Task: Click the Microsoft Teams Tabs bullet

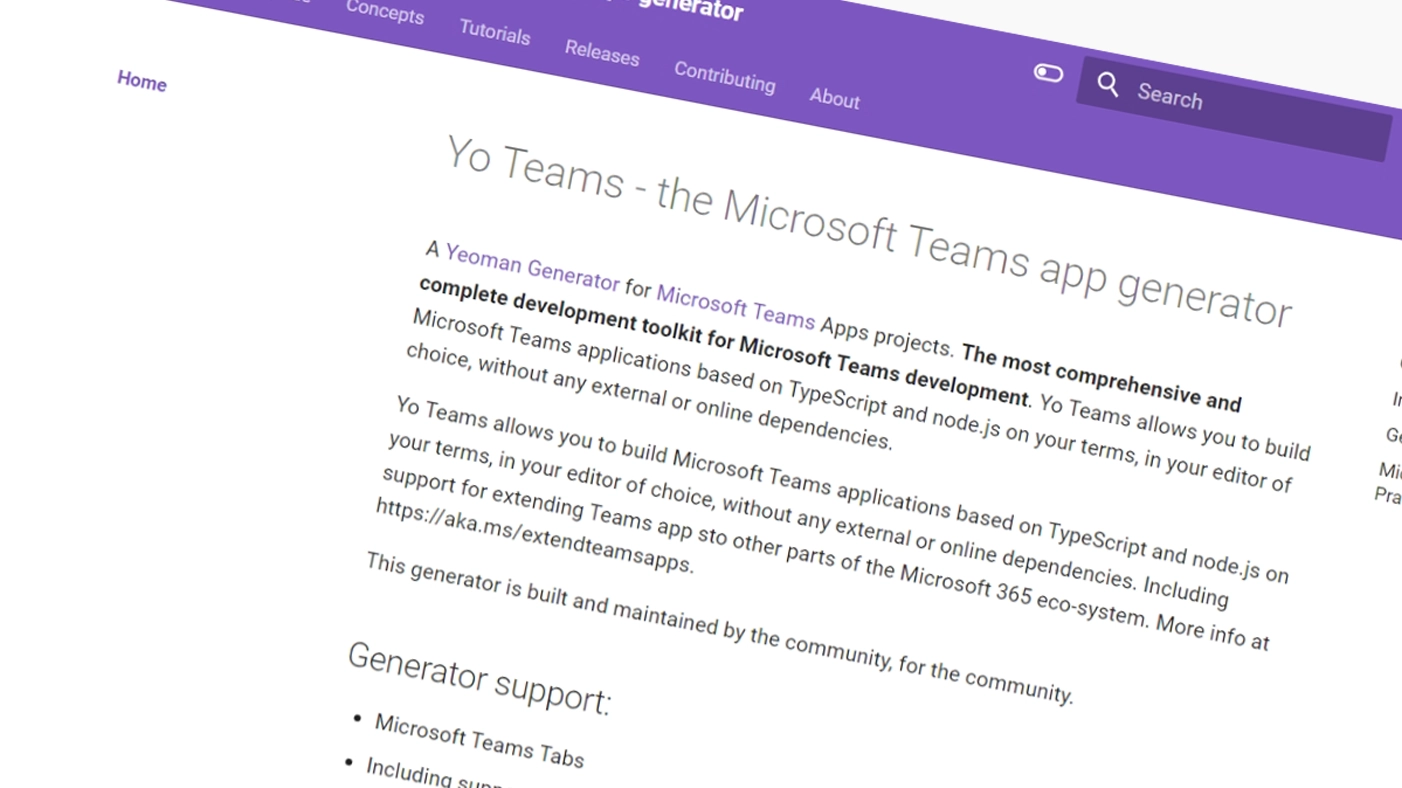Action: pos(479,741)
